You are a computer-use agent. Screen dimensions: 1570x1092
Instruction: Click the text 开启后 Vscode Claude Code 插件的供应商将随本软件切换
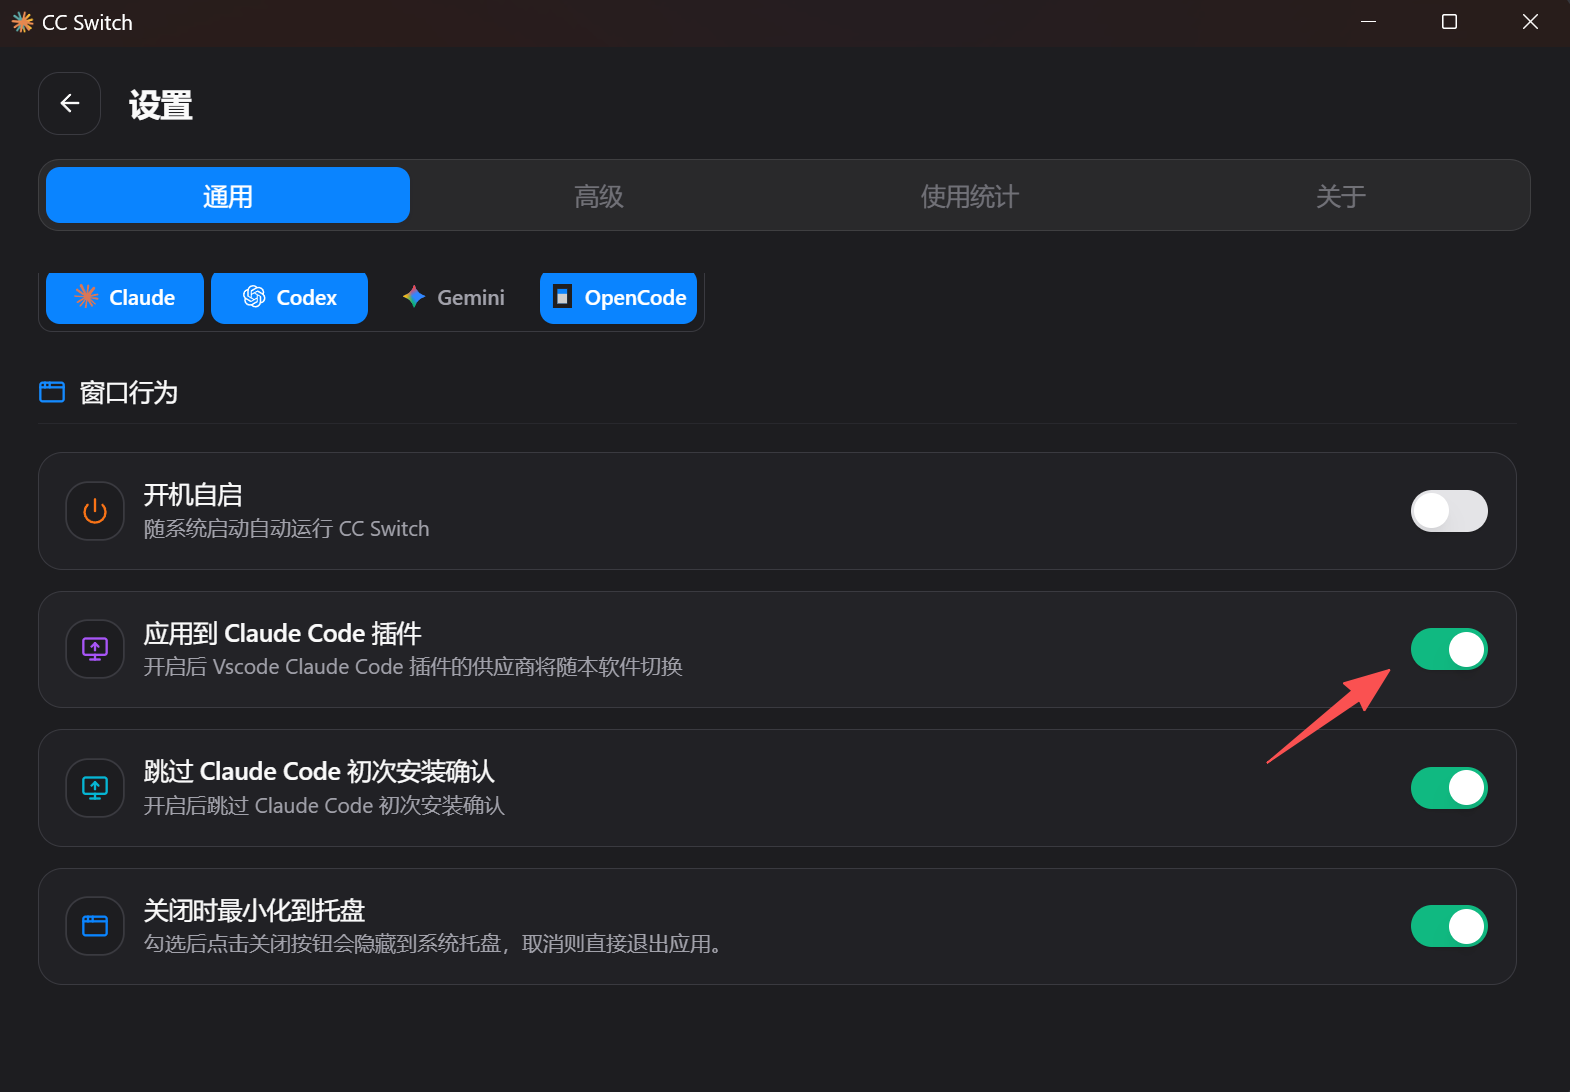pyautogui.click(x=413, y=666)
